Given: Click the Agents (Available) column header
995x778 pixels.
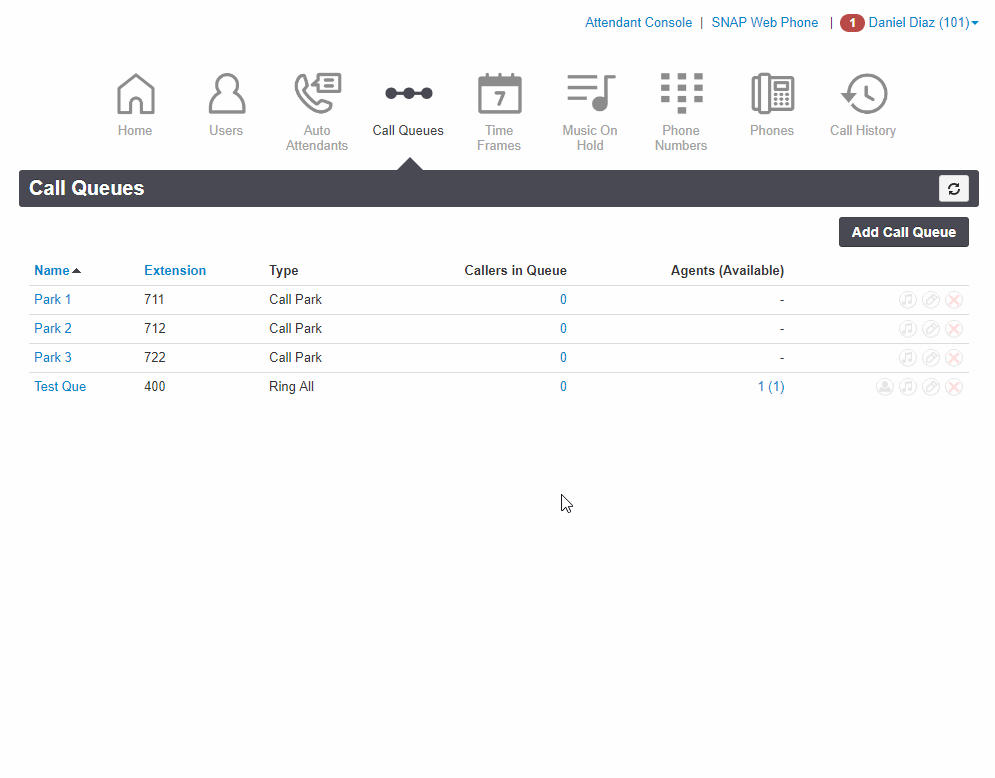Looking at the screenshot, I should 727,270.
